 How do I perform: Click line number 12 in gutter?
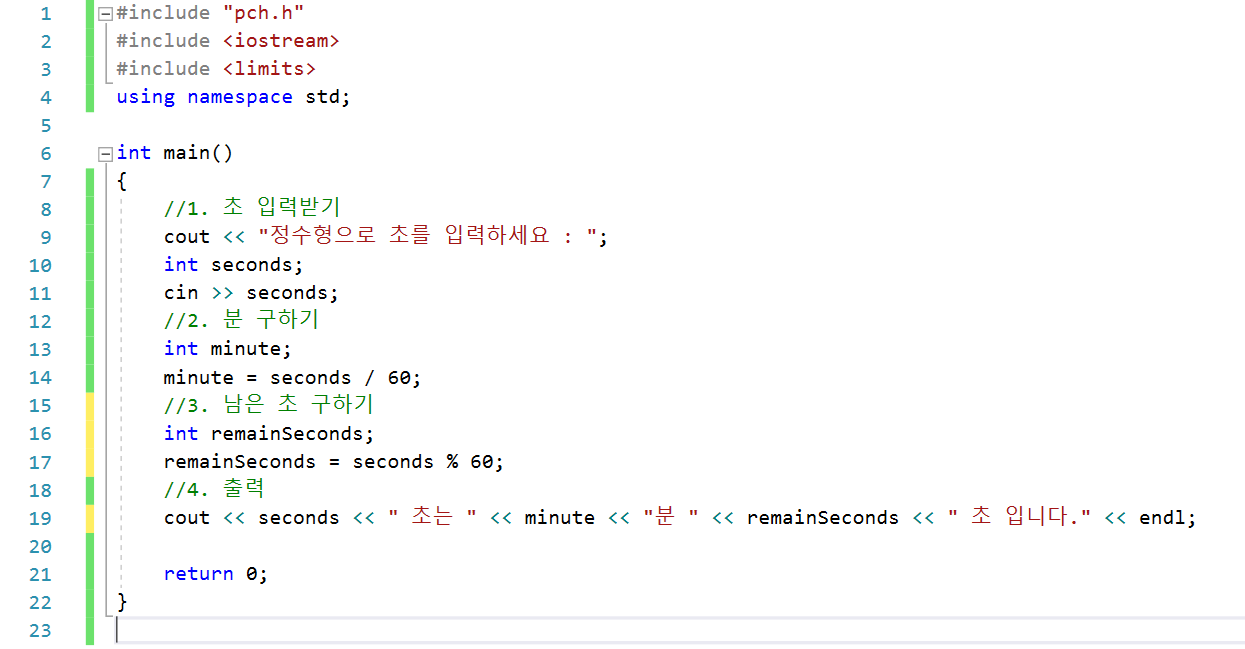tap(40, 321)
